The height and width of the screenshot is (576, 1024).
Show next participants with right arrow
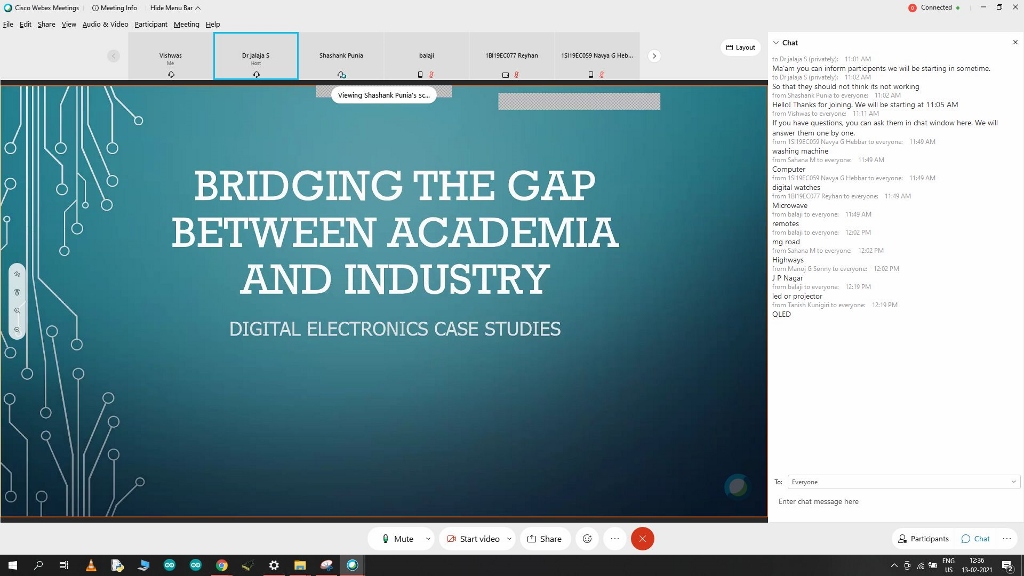[654, 56]
